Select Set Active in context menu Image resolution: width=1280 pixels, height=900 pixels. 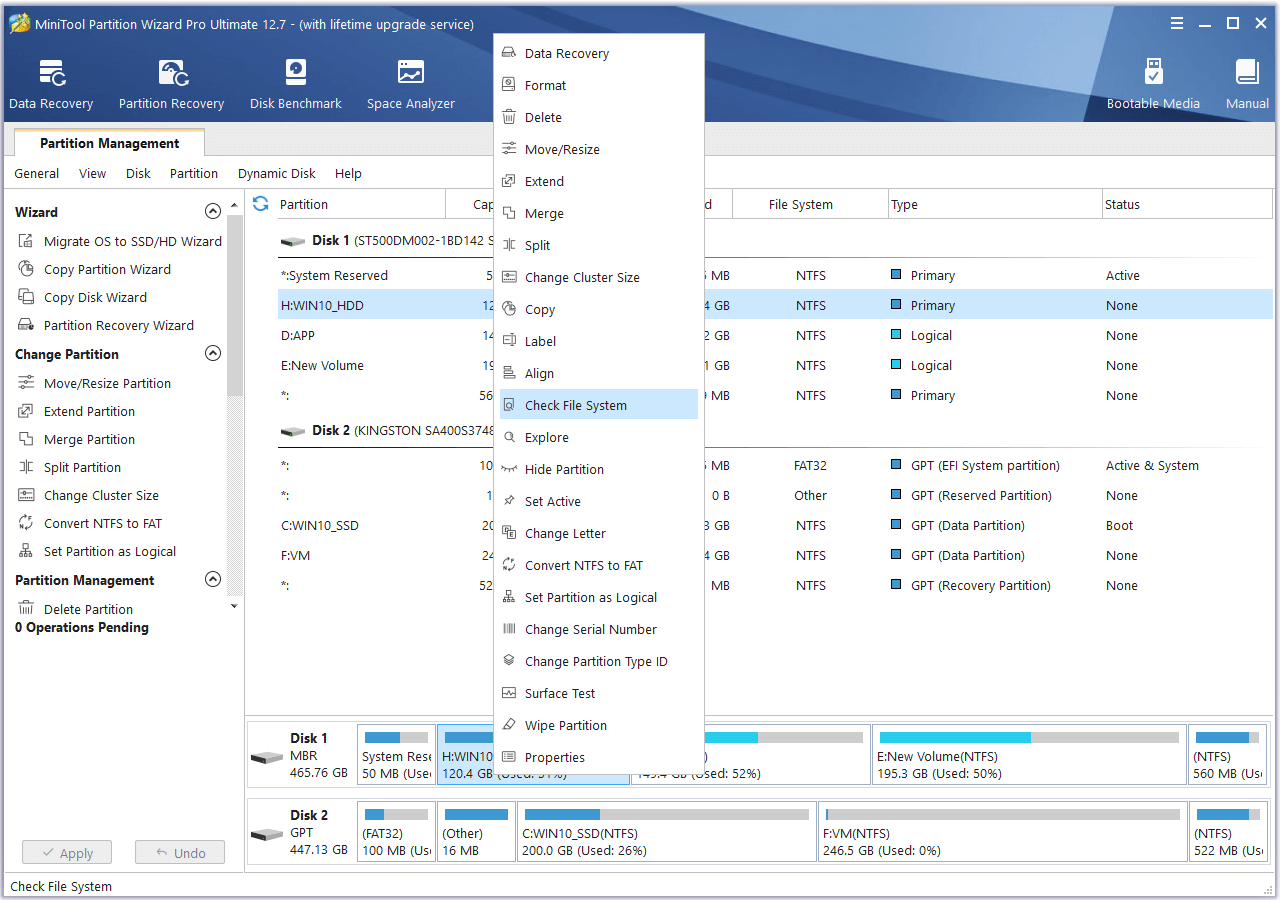(599, 502)
